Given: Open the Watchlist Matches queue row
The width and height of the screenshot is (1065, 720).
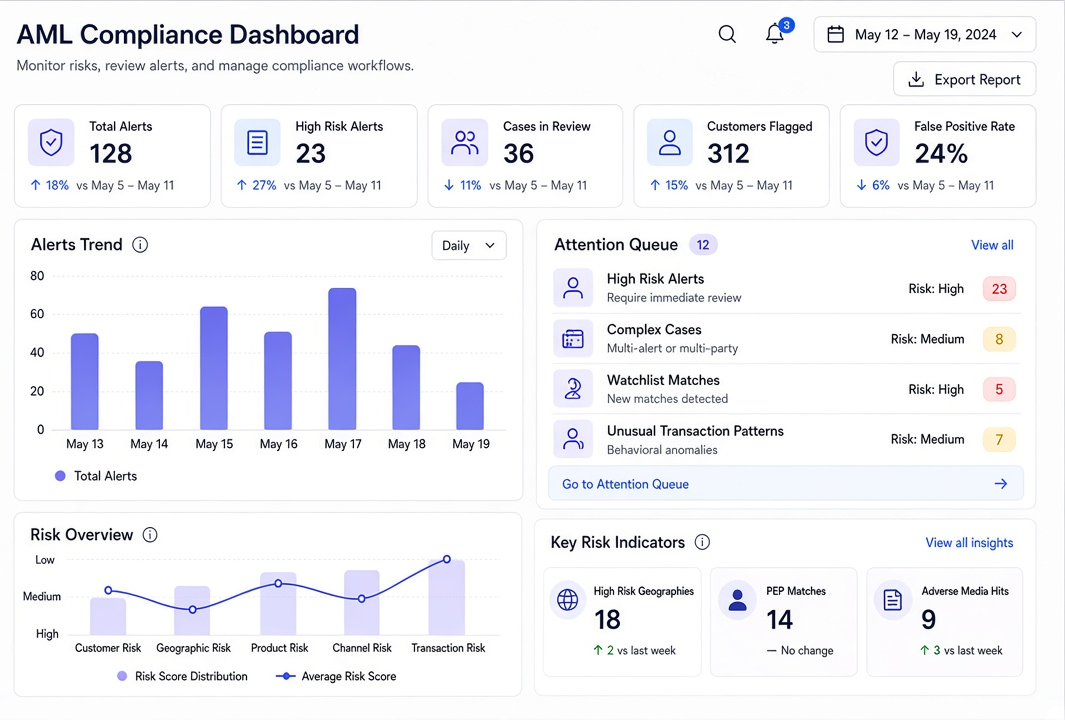Looking at the screenshot, I should (786, 389).
